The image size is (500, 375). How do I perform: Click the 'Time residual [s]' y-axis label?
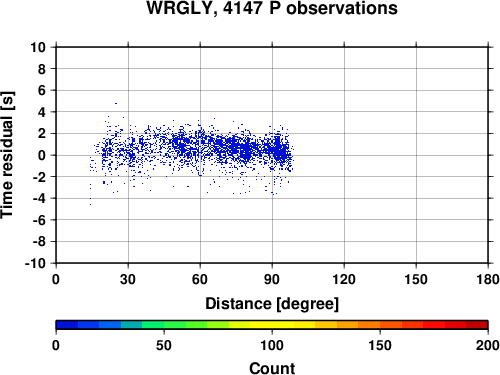point(7,155)
